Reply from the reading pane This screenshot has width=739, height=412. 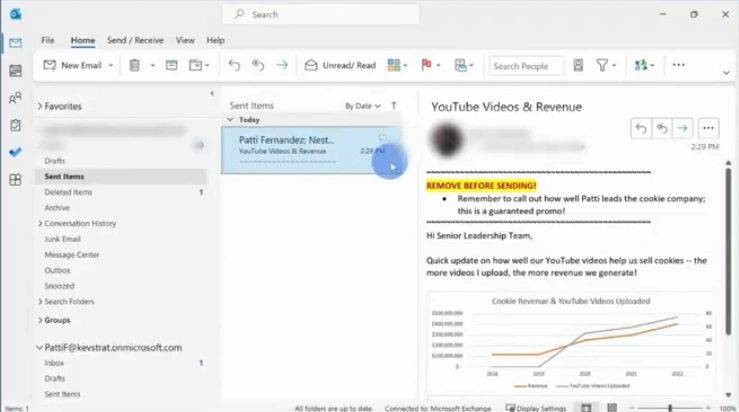641,128
